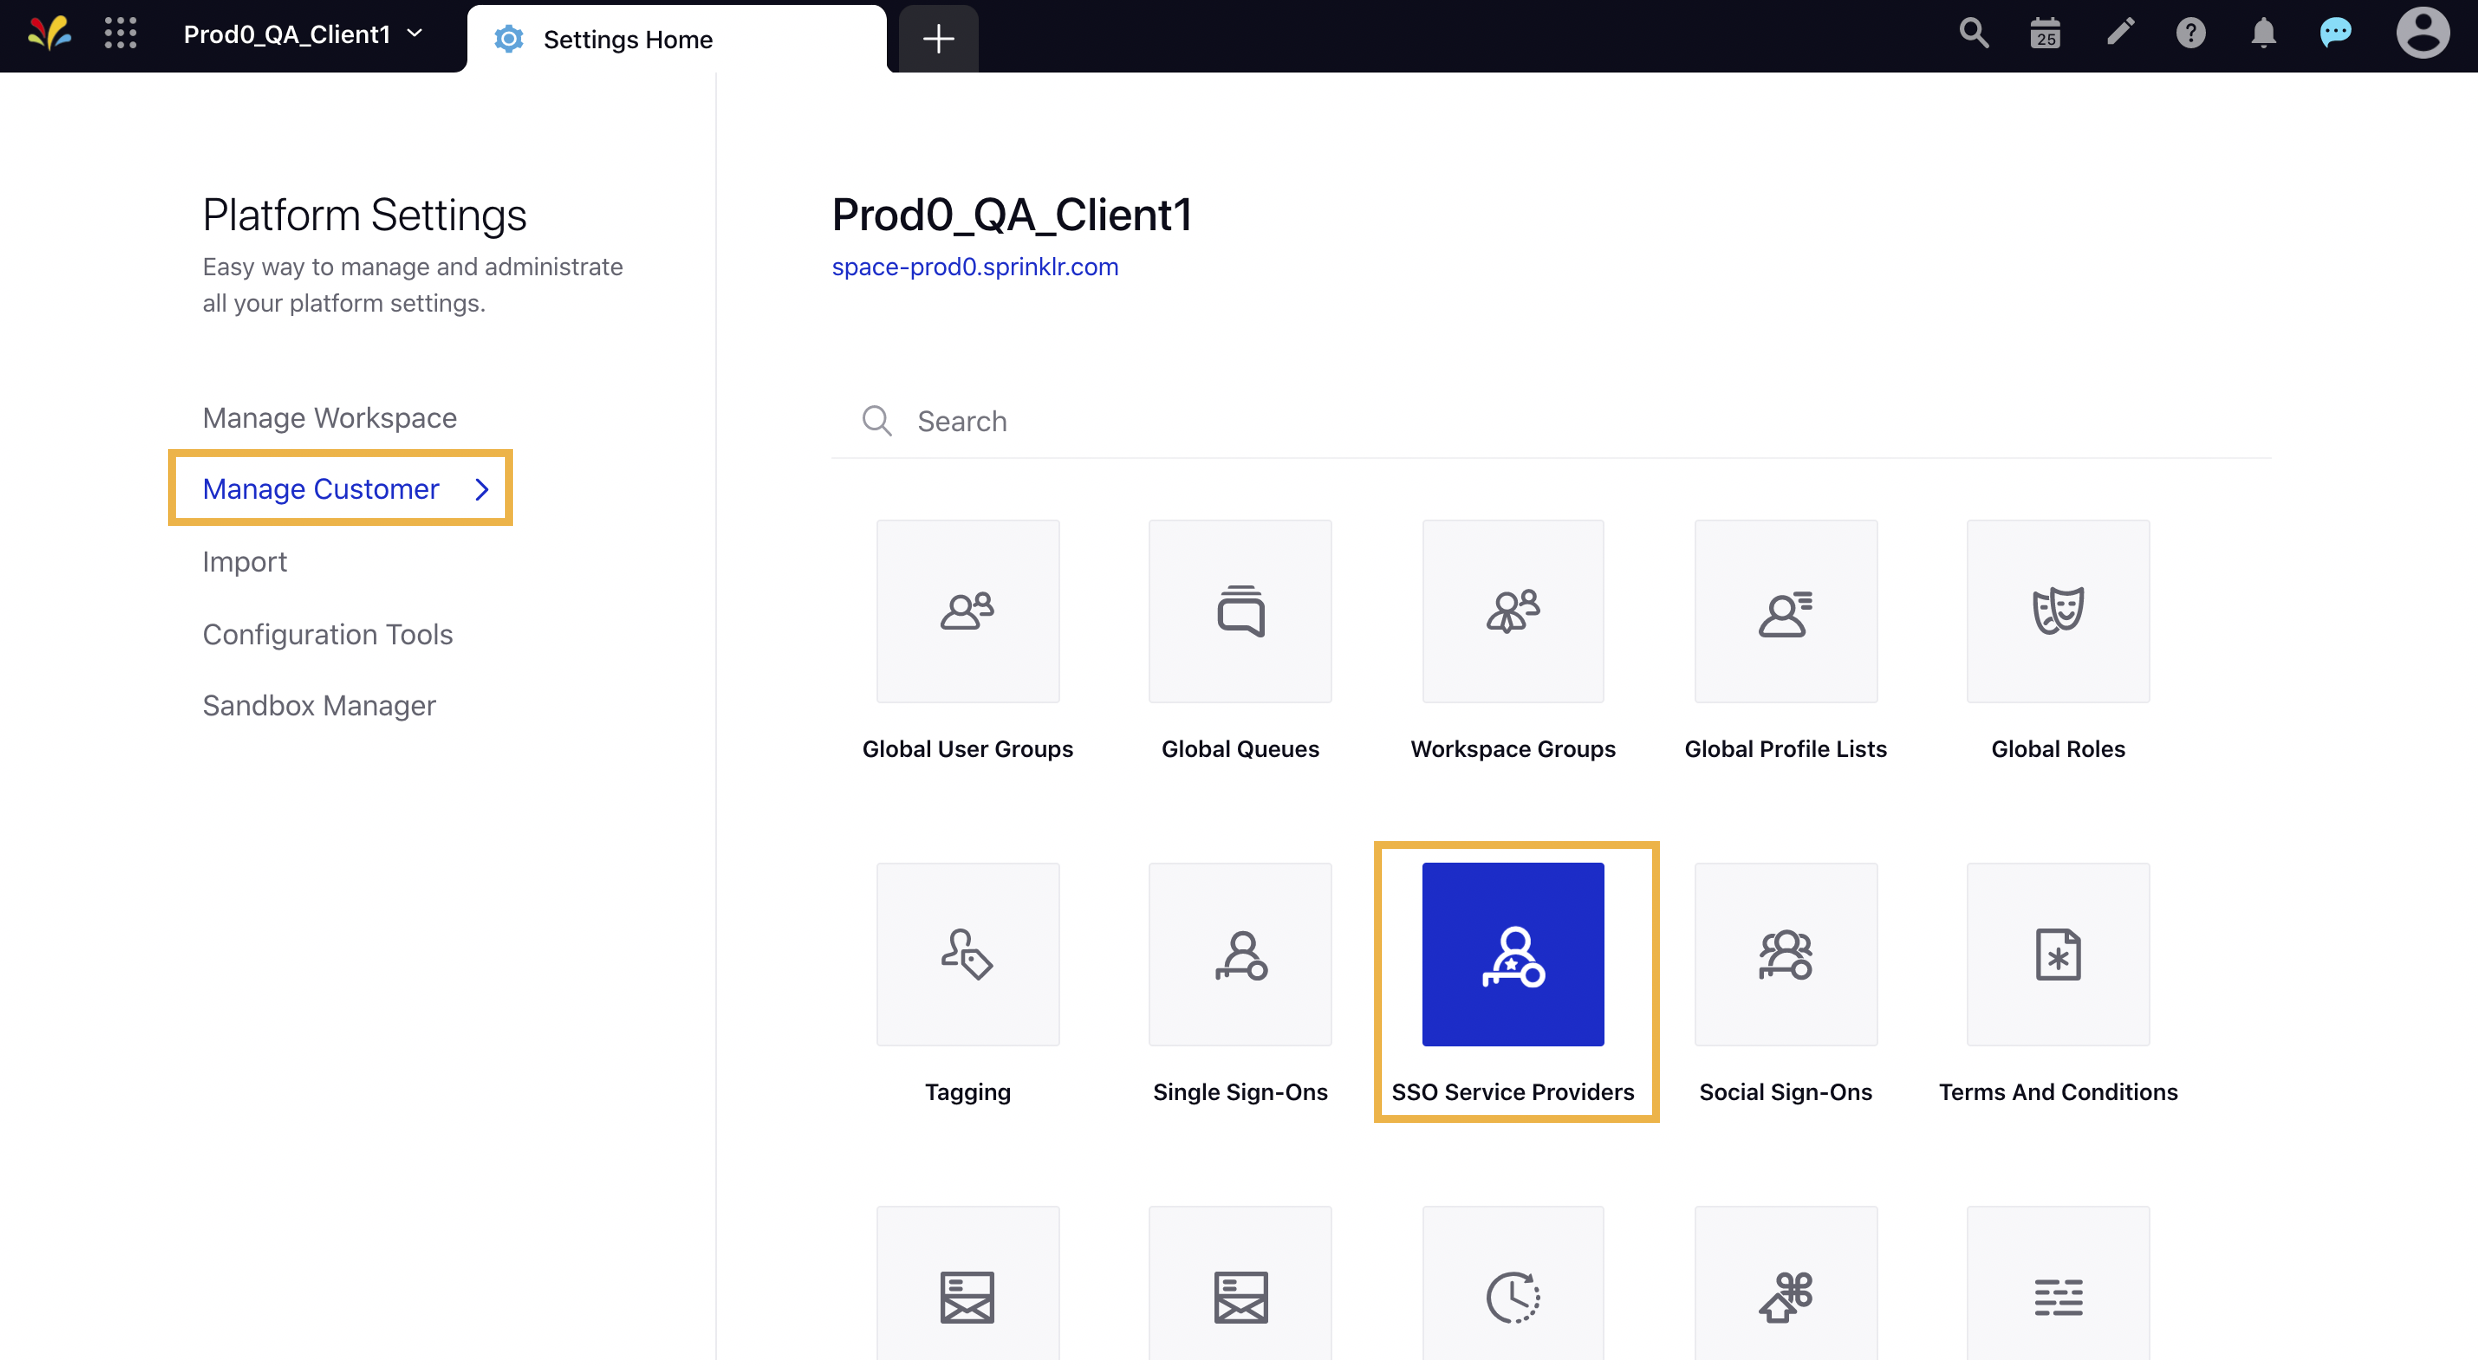This screenshot has width=2478, height=1366.
Task: Open the user profile avatar
Action: tap(2423, 34)
